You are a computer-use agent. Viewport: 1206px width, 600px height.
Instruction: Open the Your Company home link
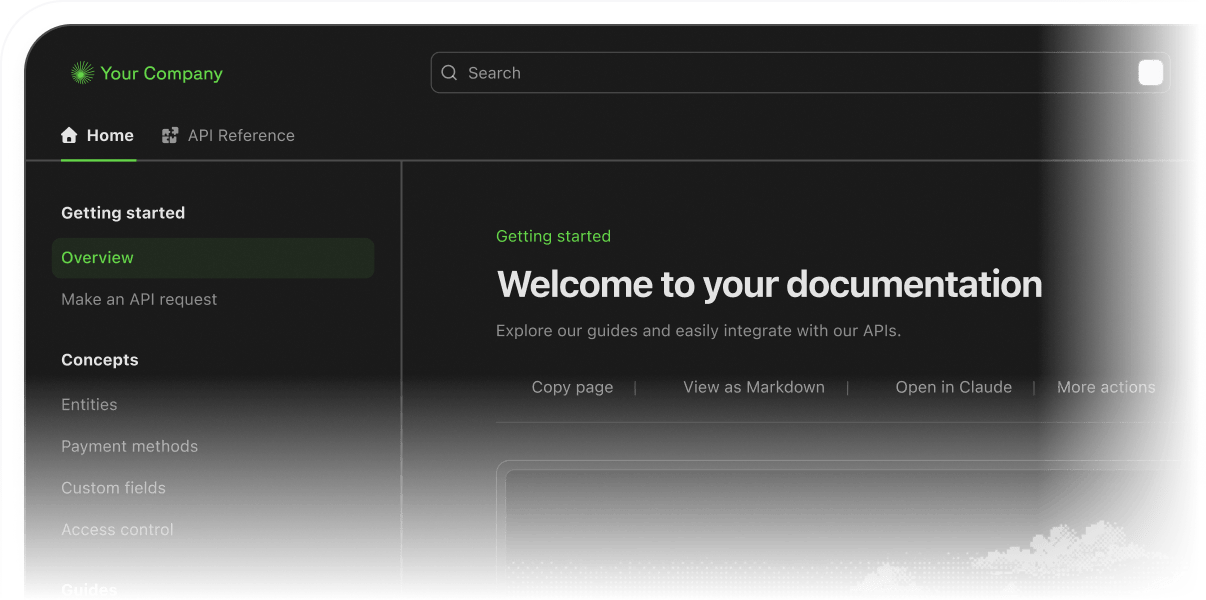(147, 73)
